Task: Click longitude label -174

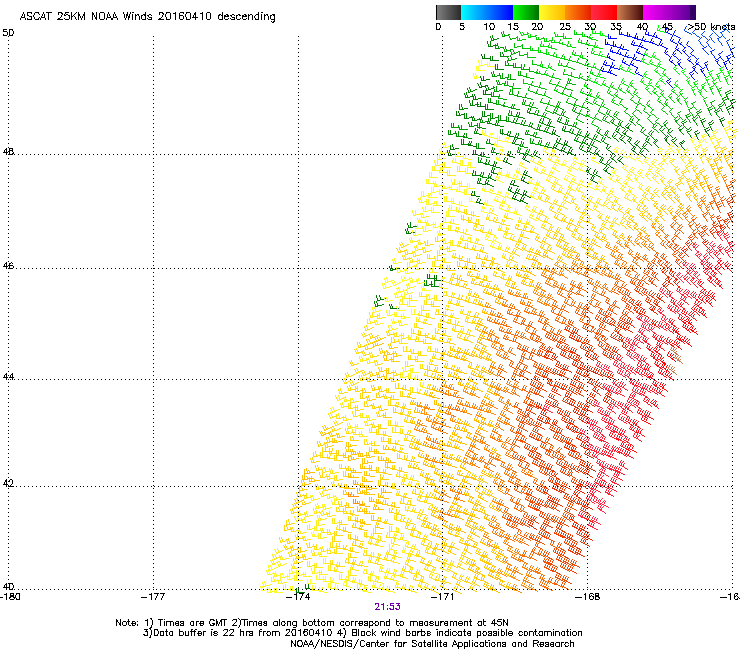Action: 298,597
